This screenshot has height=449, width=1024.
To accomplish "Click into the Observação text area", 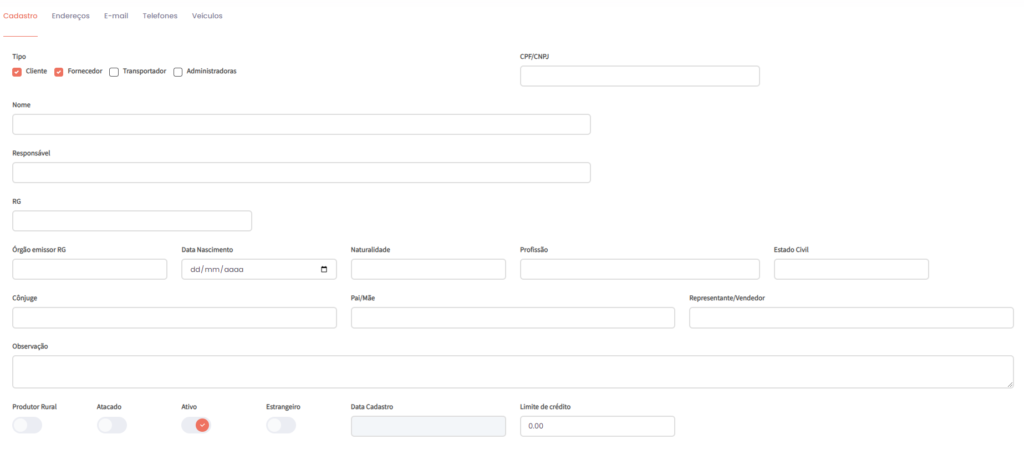I will coord(512,371).
